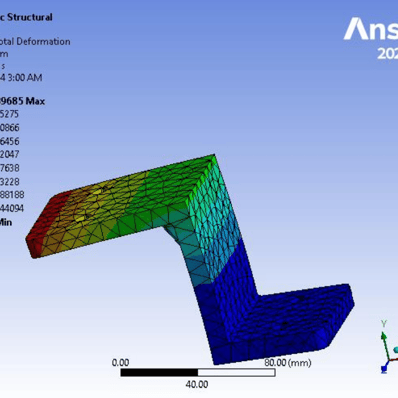This screenshot has height=398, width=398.
Task: Select the 'Min' legend label
Action: (6, 222)
